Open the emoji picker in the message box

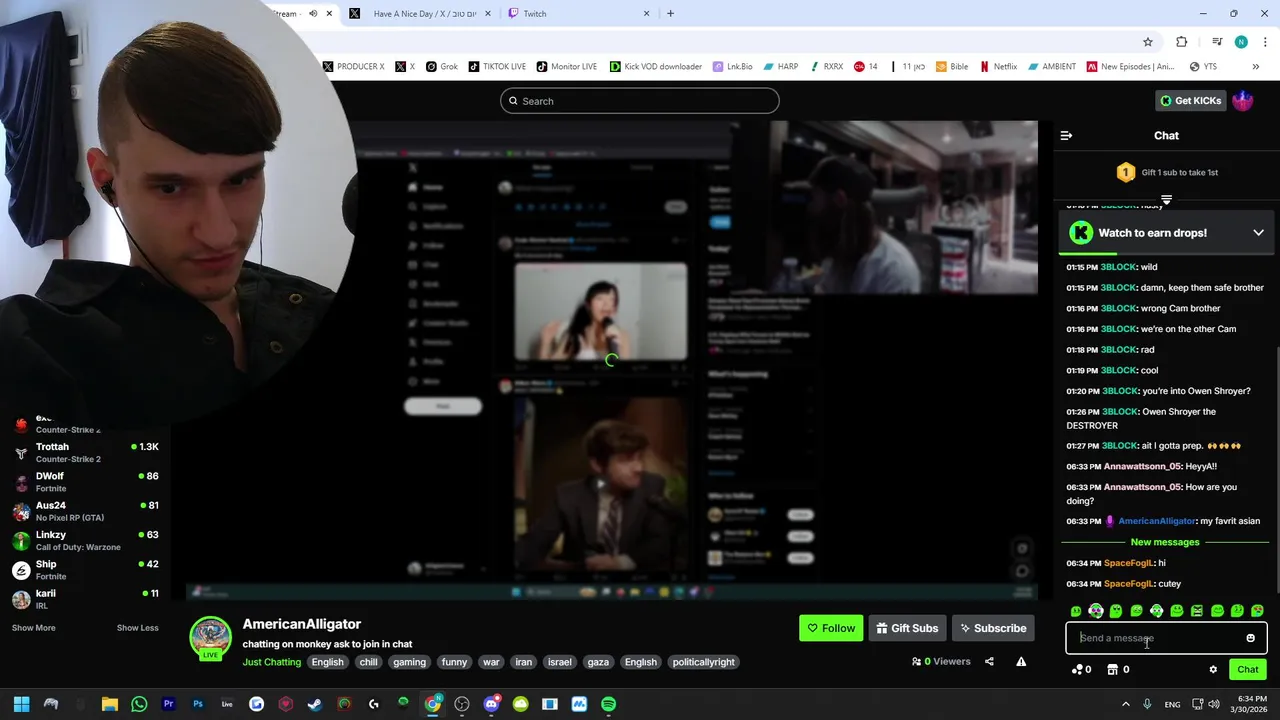click(1250, 638)
